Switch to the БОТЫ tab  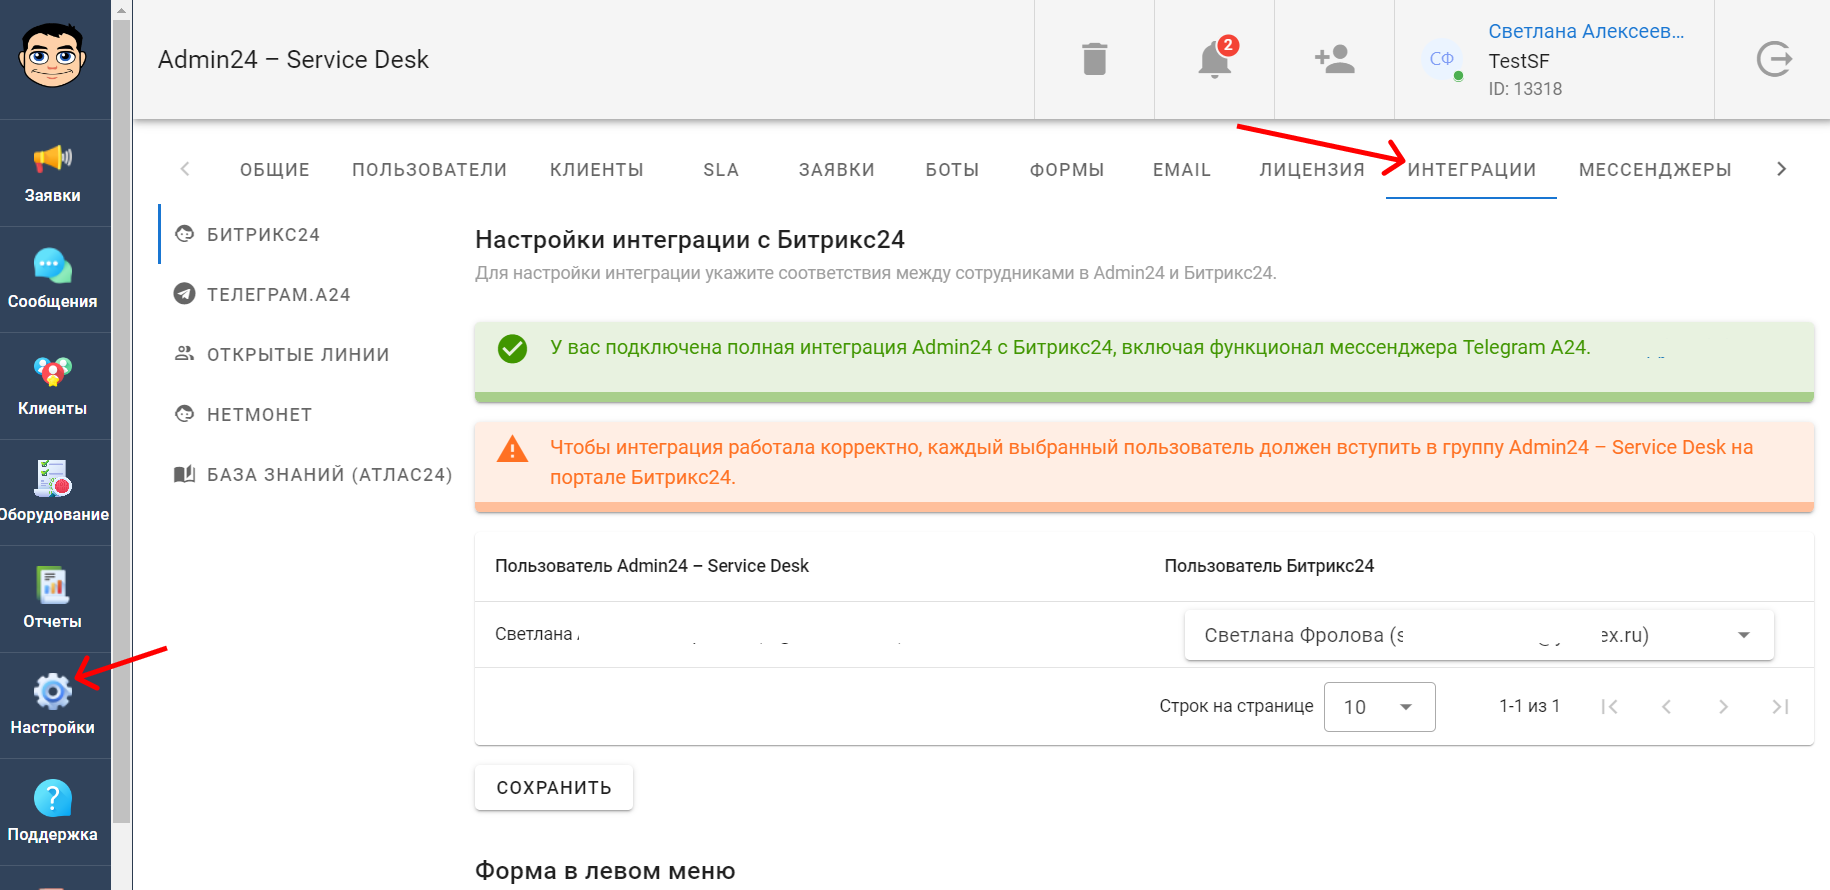(x=952, y=170)
